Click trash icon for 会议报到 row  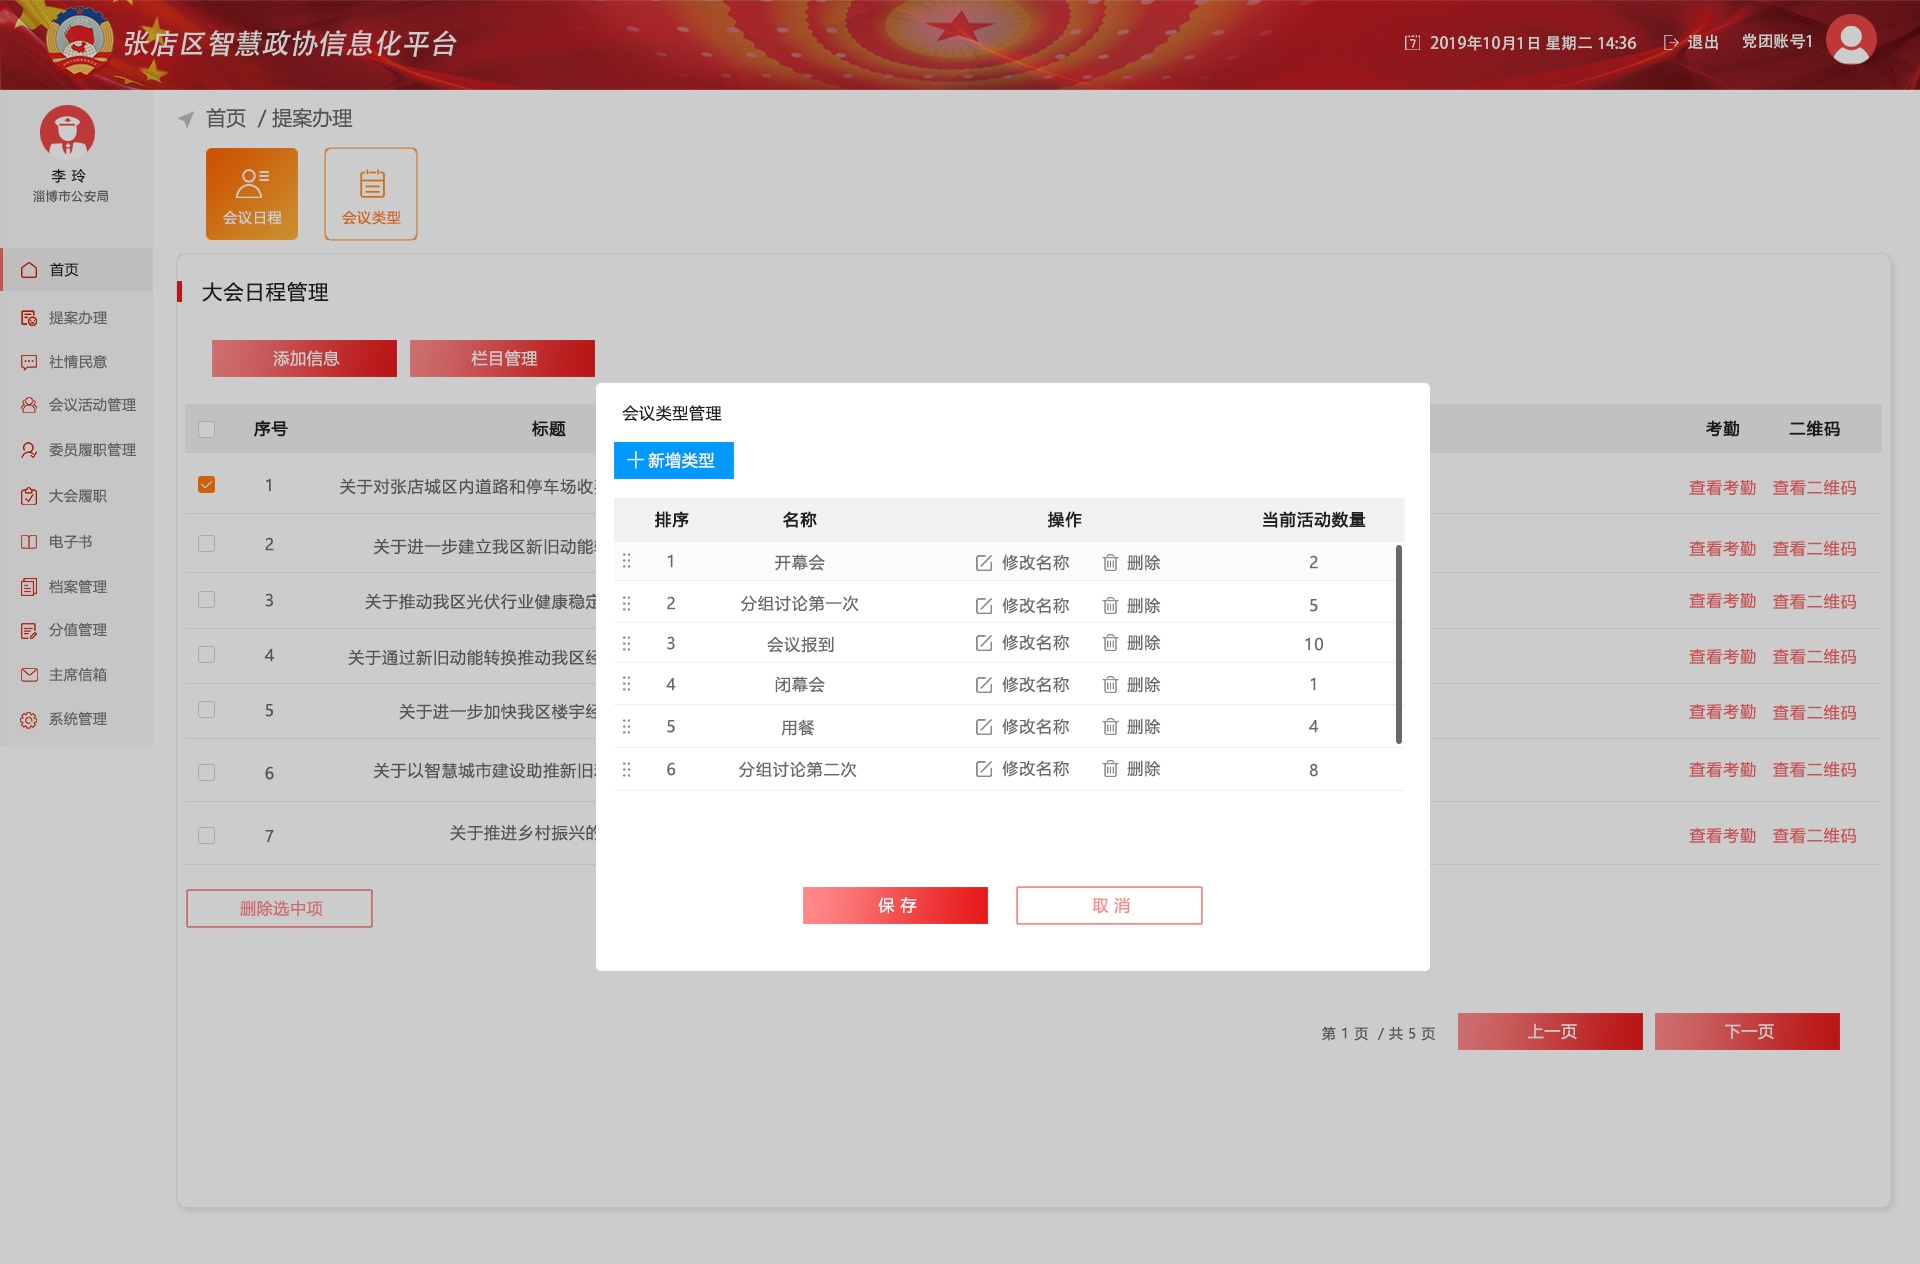point(1110,643)
